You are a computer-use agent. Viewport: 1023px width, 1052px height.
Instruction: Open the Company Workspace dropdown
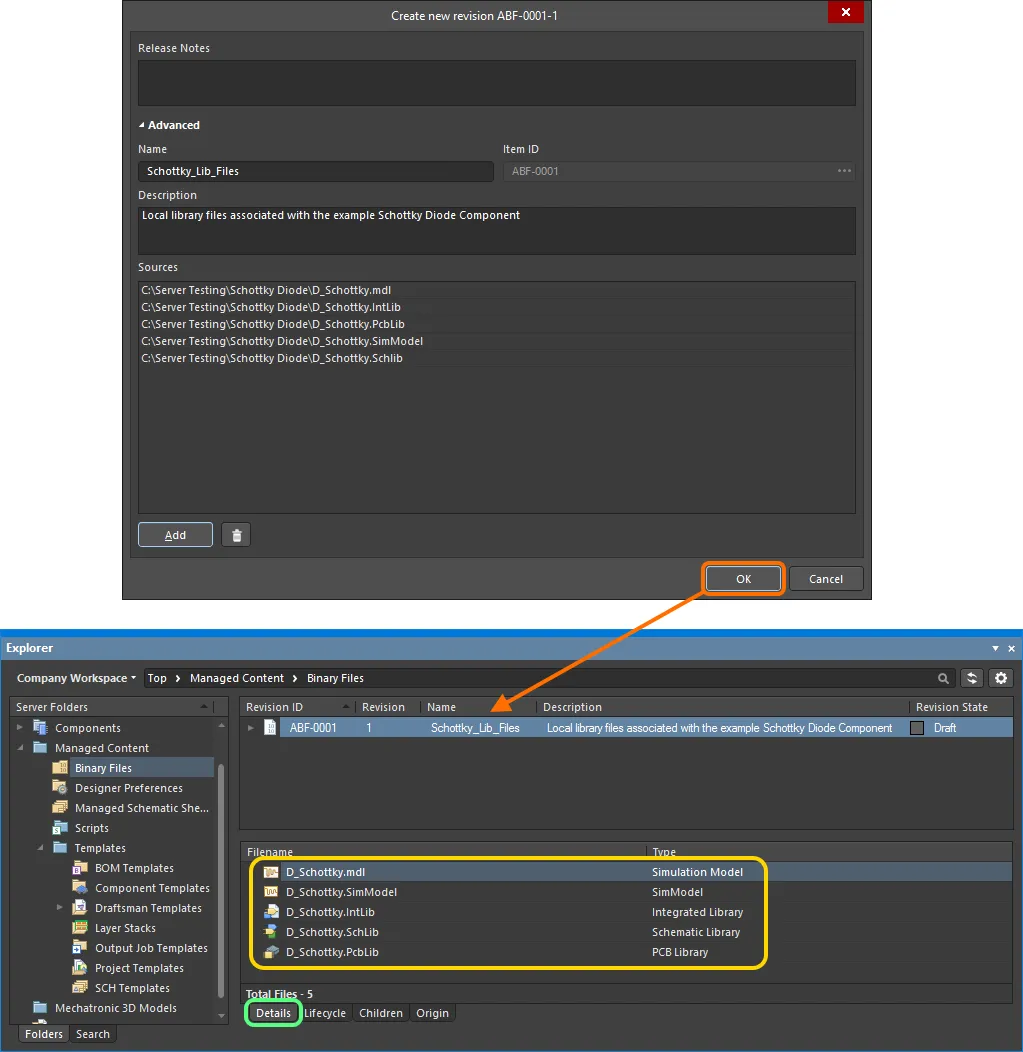[x=76, y=678]
